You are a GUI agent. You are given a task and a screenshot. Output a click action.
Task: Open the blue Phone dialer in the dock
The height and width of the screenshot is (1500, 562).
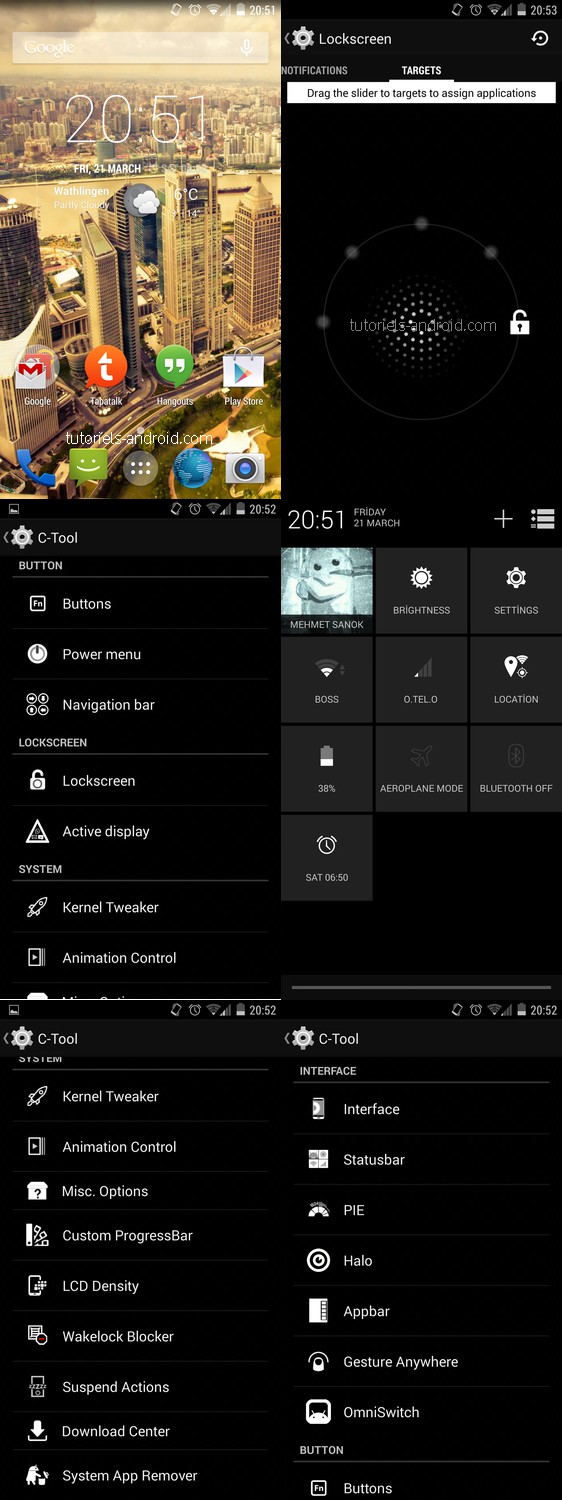[35, 467]
